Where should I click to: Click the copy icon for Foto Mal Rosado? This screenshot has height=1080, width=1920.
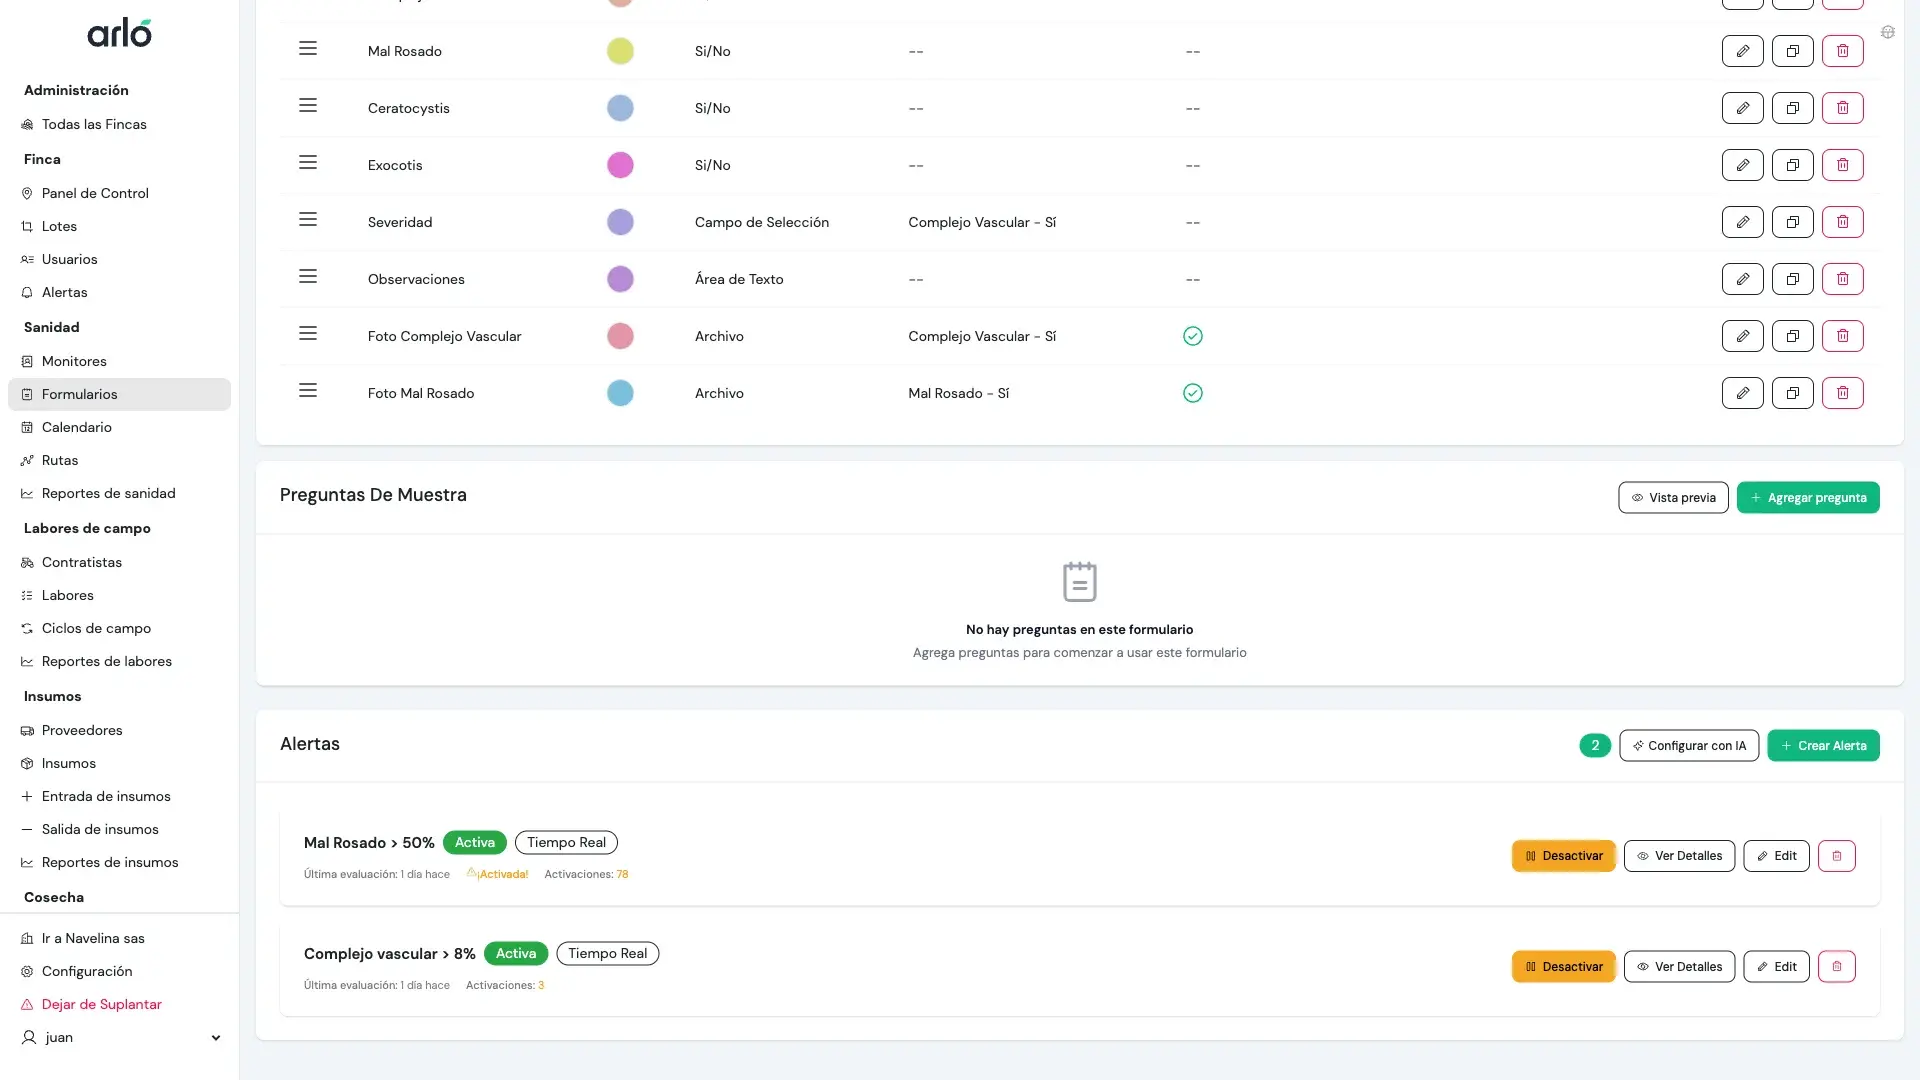pyautogui.click(x=1792, y=393)
